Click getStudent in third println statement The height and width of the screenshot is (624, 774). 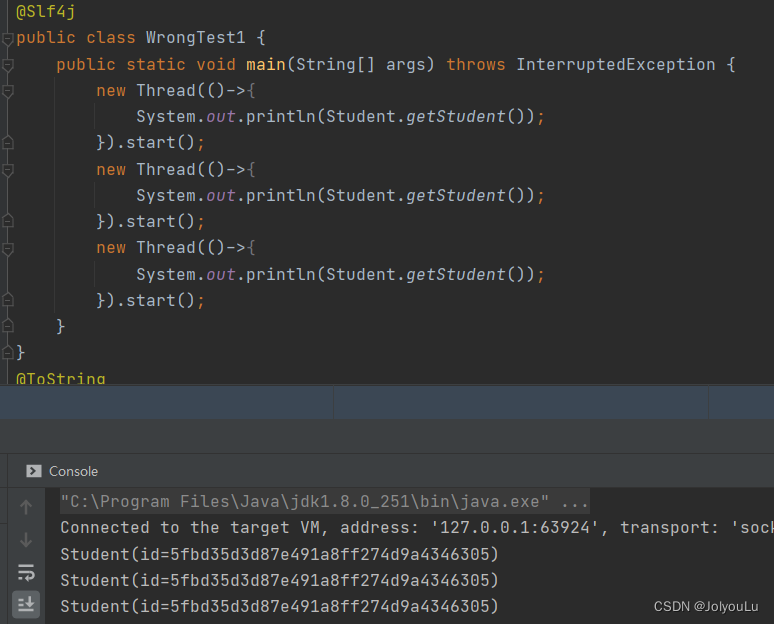click(456, 274)
